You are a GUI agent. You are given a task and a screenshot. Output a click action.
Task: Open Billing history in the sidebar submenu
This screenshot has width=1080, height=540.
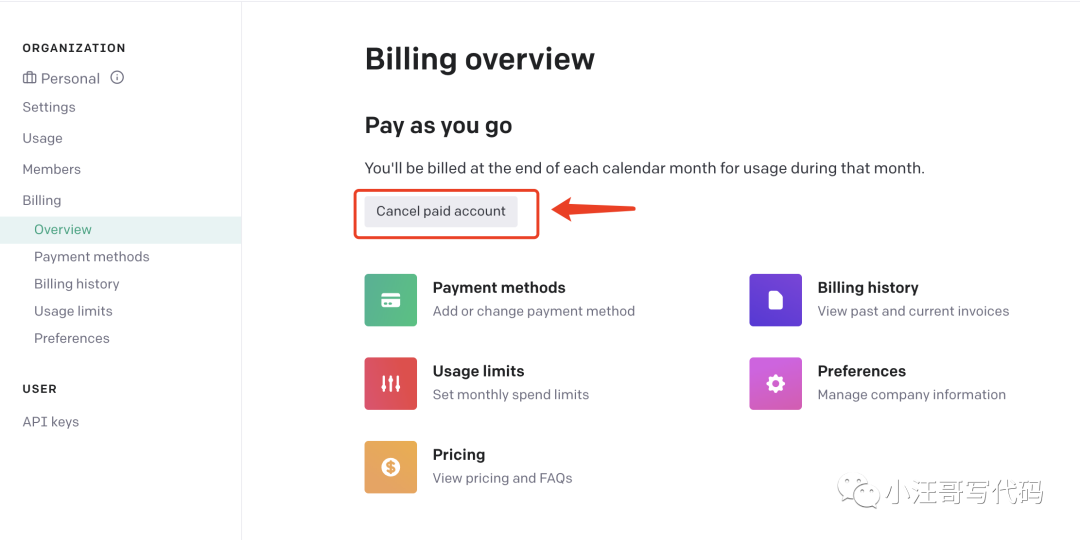tap(77, 284)
